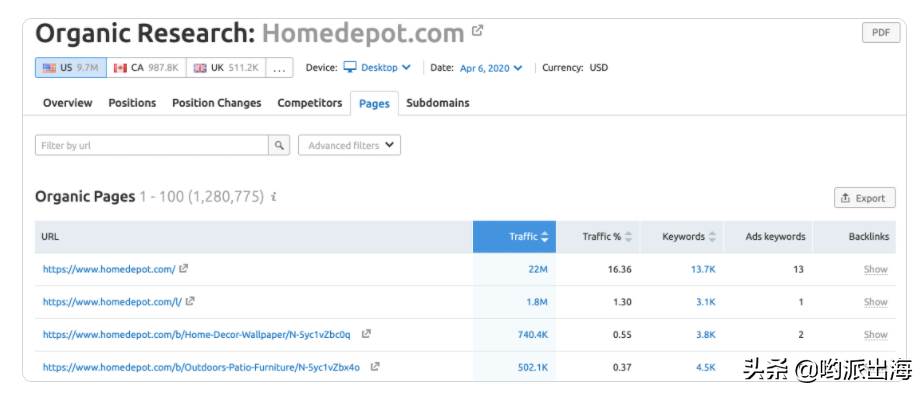Switch to CA 987.8K database
Screen dimensions: 924x393
coord(146,68)
